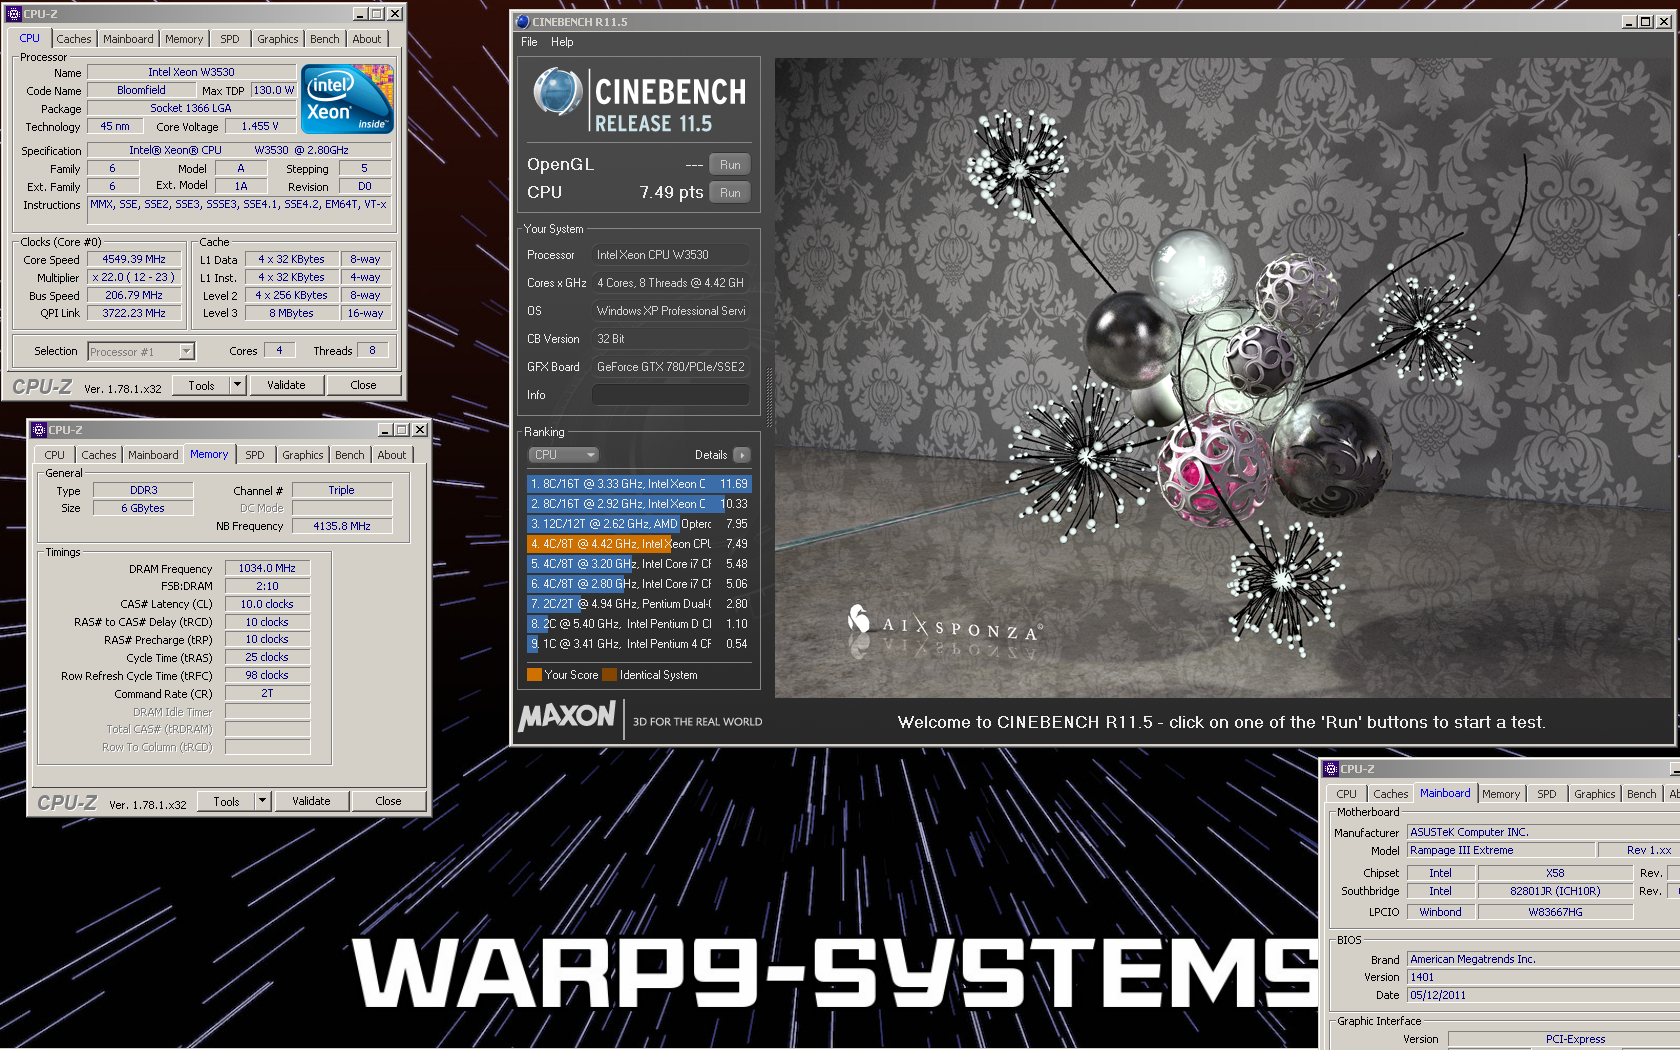The width and height of the screenshot is (1680, 1050).
Task: Select ranking row 6, 4C/8T 2.80 GHz
Action: click(638, 584)
